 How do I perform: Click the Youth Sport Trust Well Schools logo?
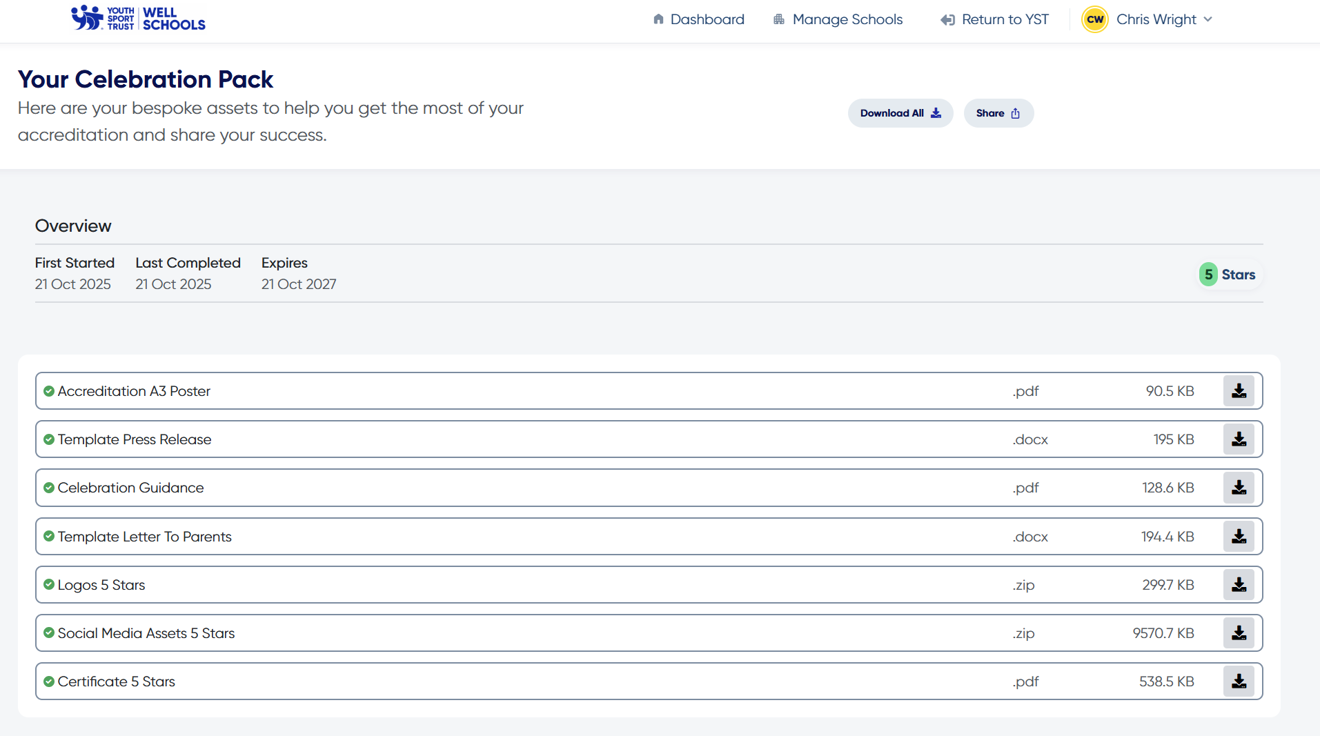click(138, 19)
